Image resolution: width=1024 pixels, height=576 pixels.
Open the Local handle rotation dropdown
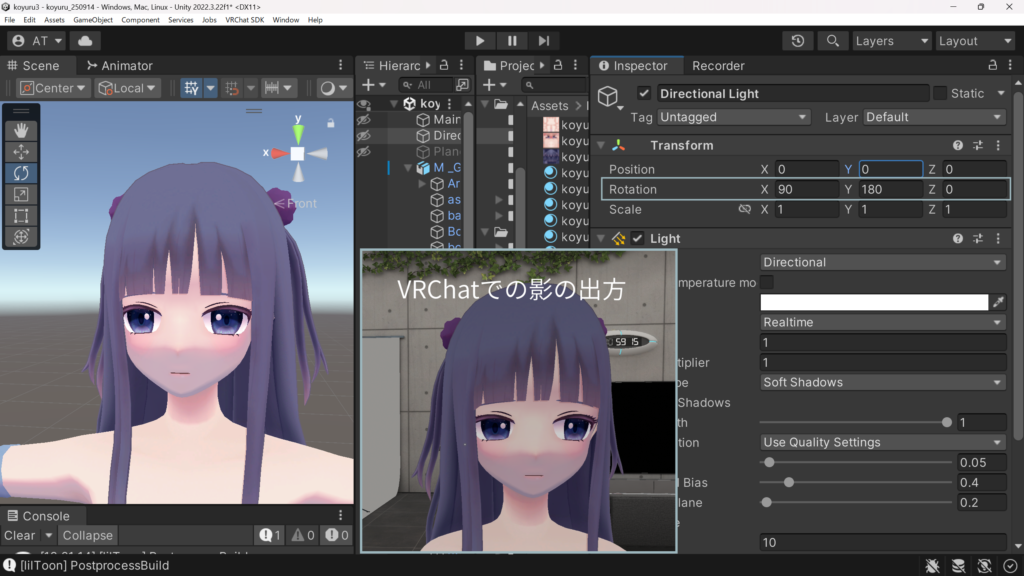127,88
